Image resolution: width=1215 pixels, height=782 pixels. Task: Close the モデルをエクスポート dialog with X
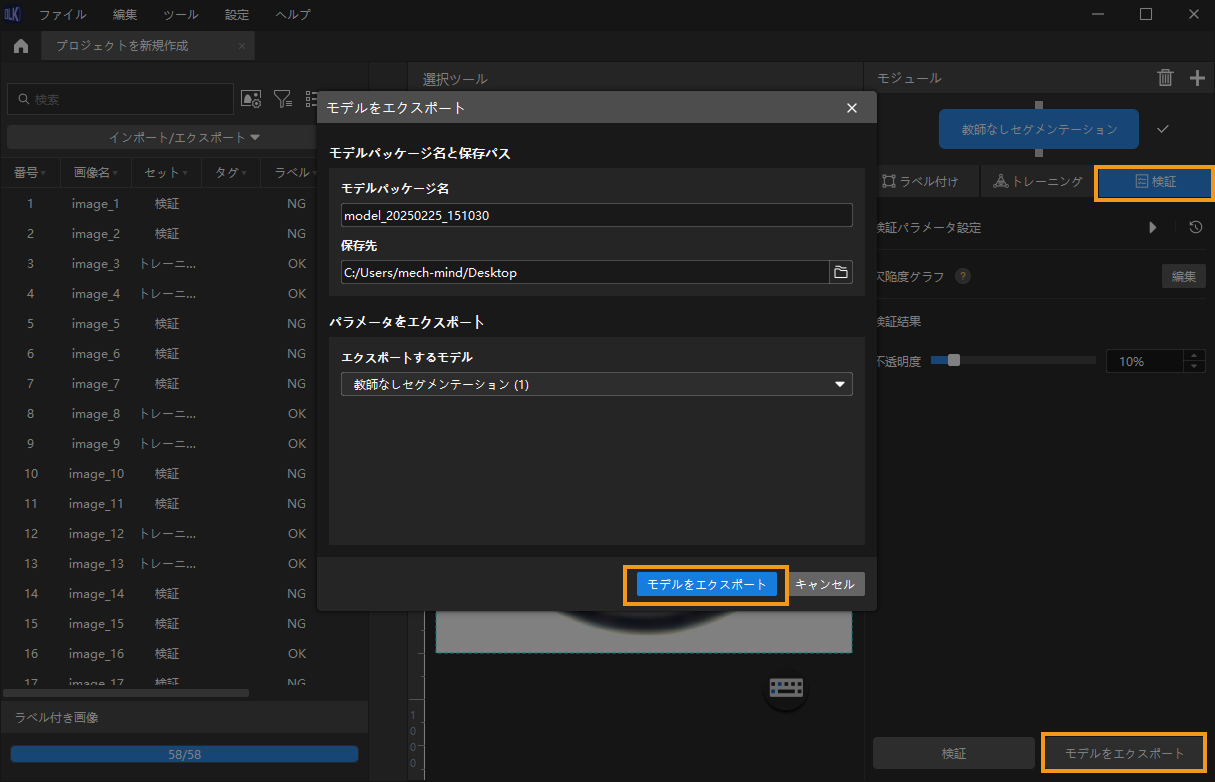852,108
